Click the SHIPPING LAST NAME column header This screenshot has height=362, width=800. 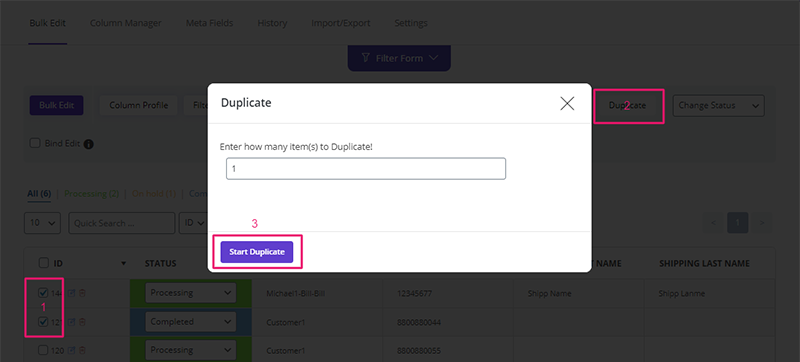(x=704, y=264)
